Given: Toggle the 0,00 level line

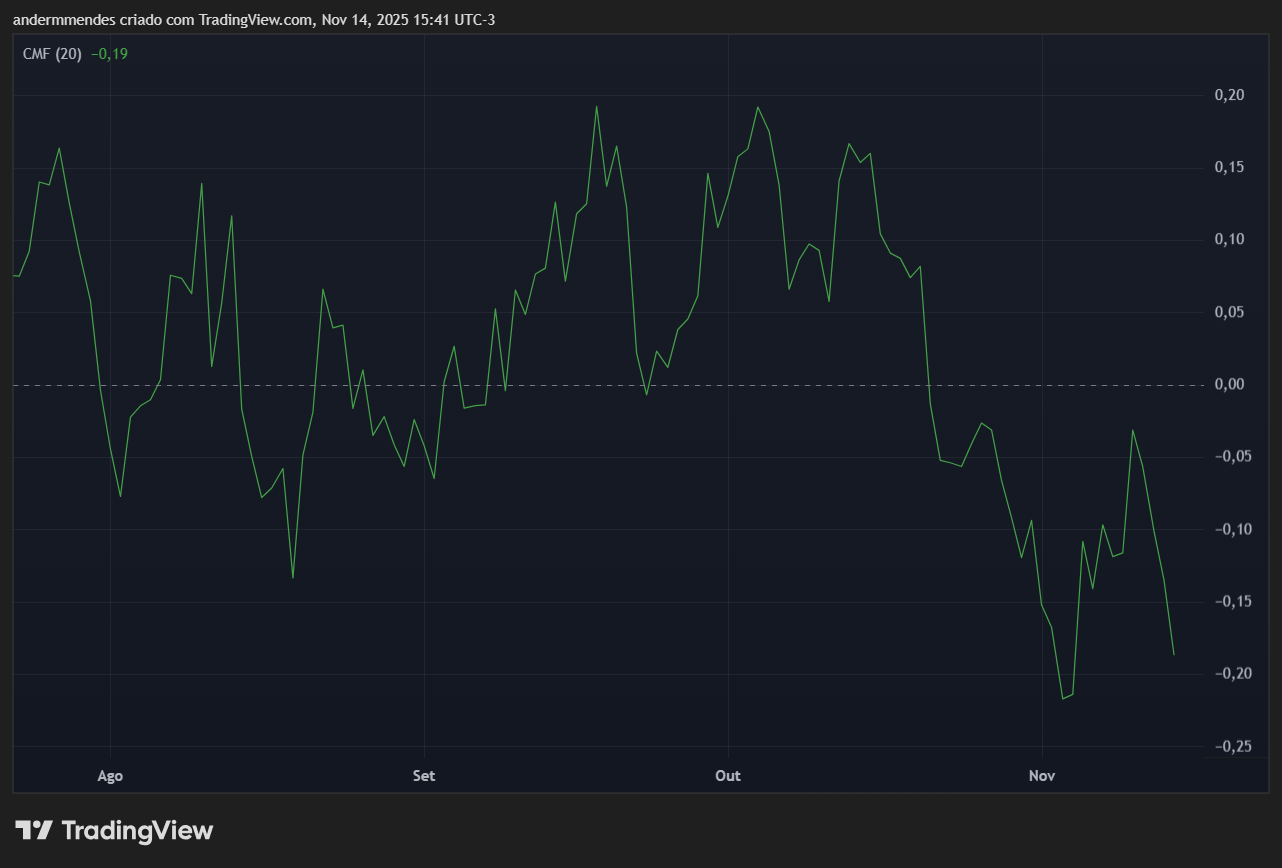Looking at the screenshot, I should coord(1231,383).
